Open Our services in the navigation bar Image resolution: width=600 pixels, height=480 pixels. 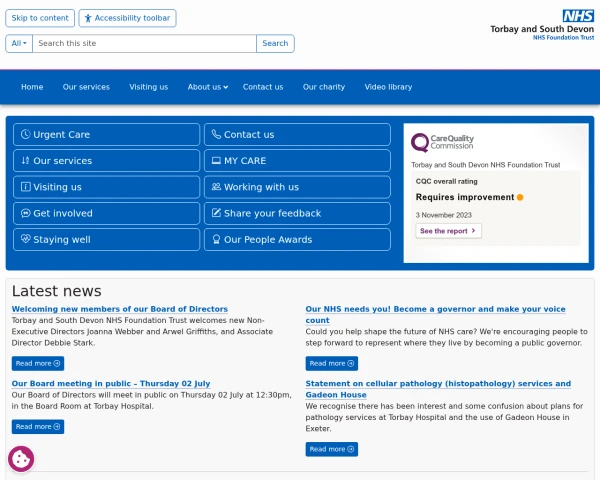pyautogui.click(x=86, y=87)
